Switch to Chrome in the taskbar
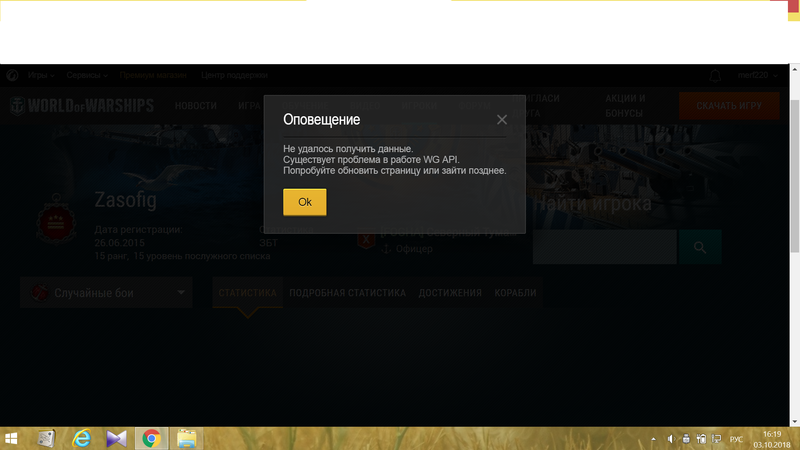 tap(151, 439)
